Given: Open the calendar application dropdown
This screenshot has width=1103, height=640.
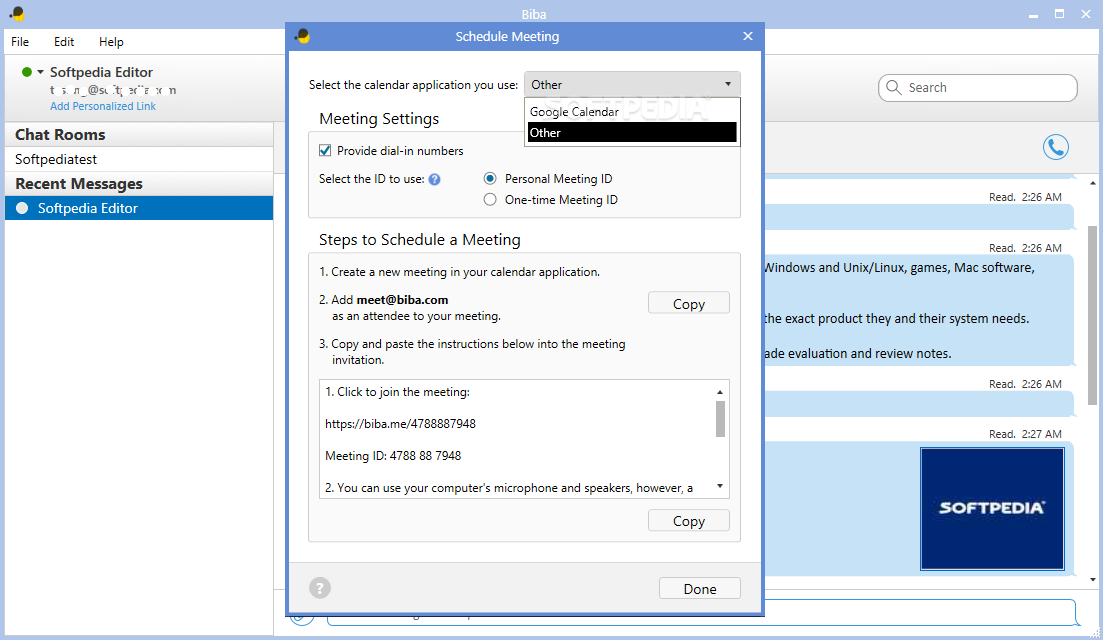Looking at the screenshot, I should click(x=632, y=84).
